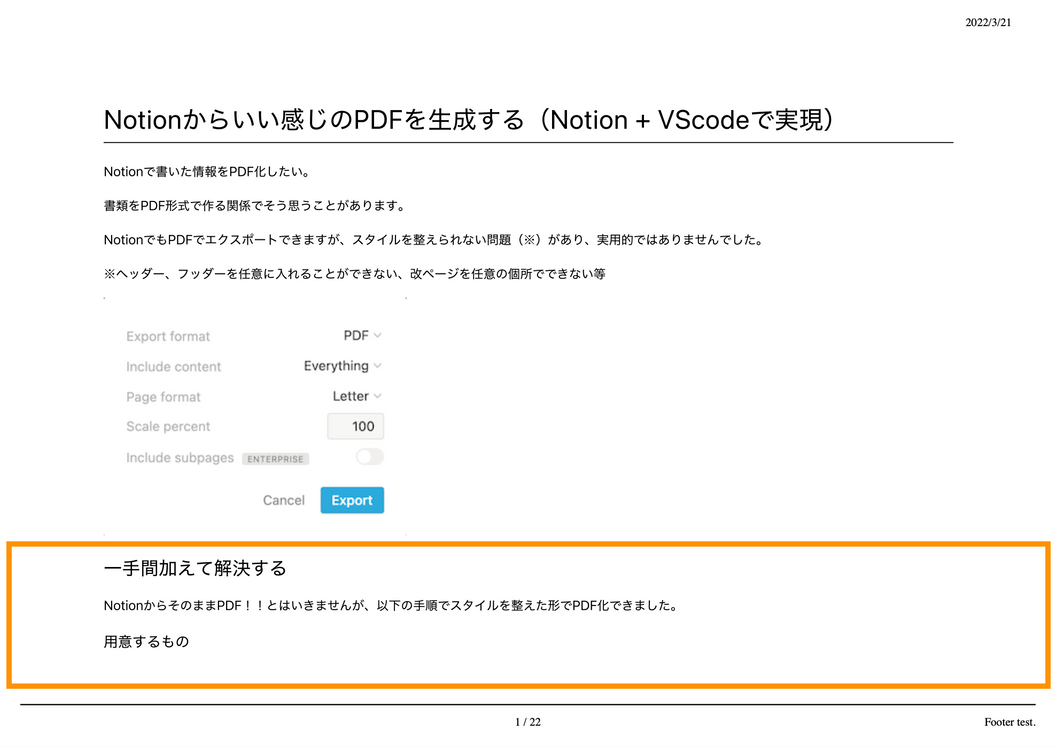Image resolution: width=1056 pixels, height=747 pixels.
Task: Open the Include content Everything dropdown
Action: coord(343,366)
